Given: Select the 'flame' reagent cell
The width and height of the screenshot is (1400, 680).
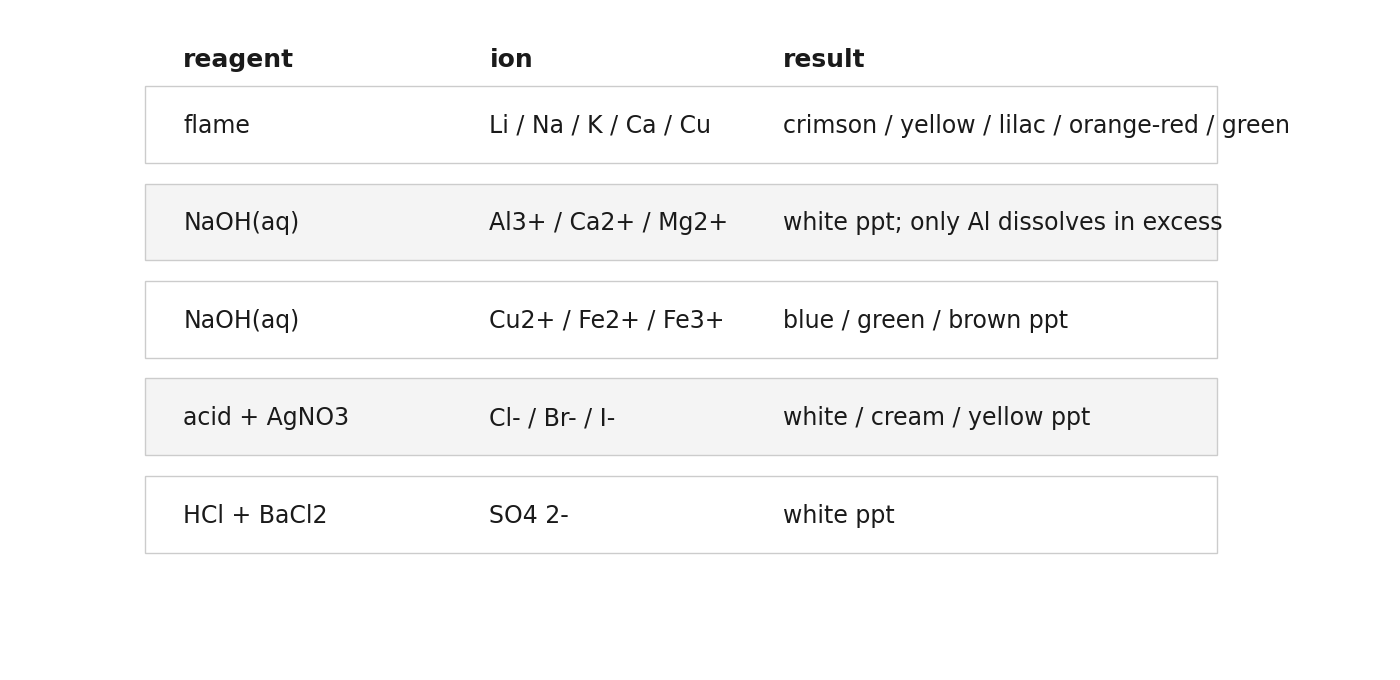Looking at the screenshot, I should point(216,125).
